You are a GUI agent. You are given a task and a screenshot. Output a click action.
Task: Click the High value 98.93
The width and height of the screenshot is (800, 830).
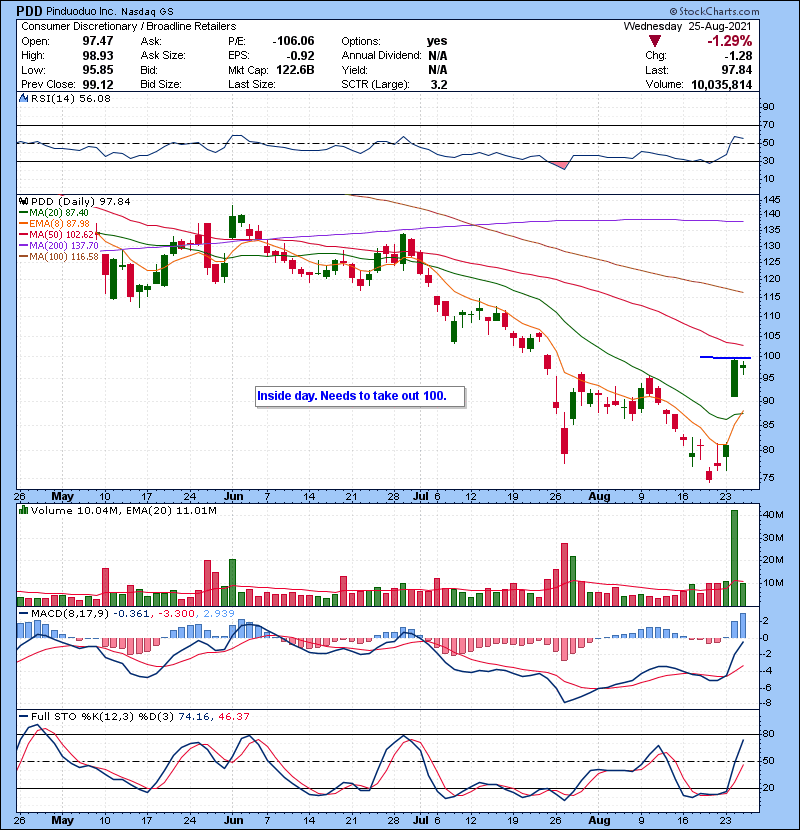(97, 56)
